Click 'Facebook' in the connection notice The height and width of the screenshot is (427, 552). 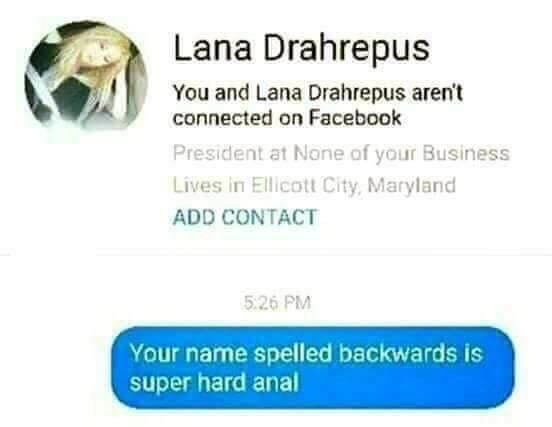(355, 118)
